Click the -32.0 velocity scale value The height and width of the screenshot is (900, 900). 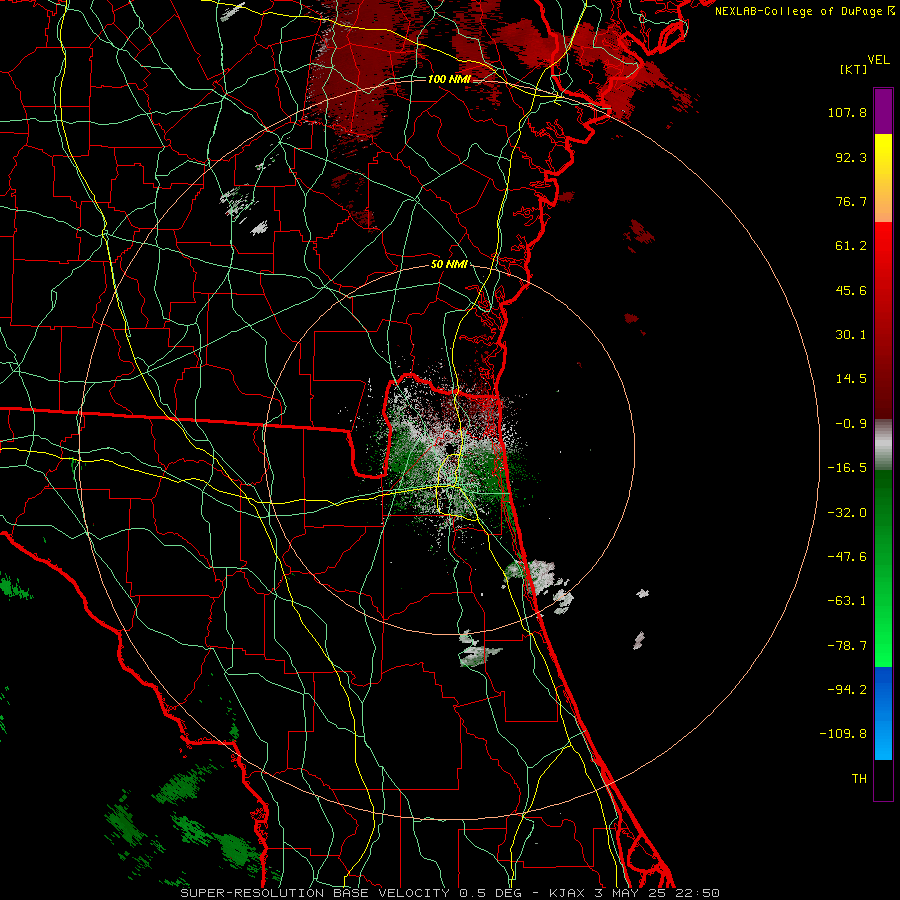point(847,513)
